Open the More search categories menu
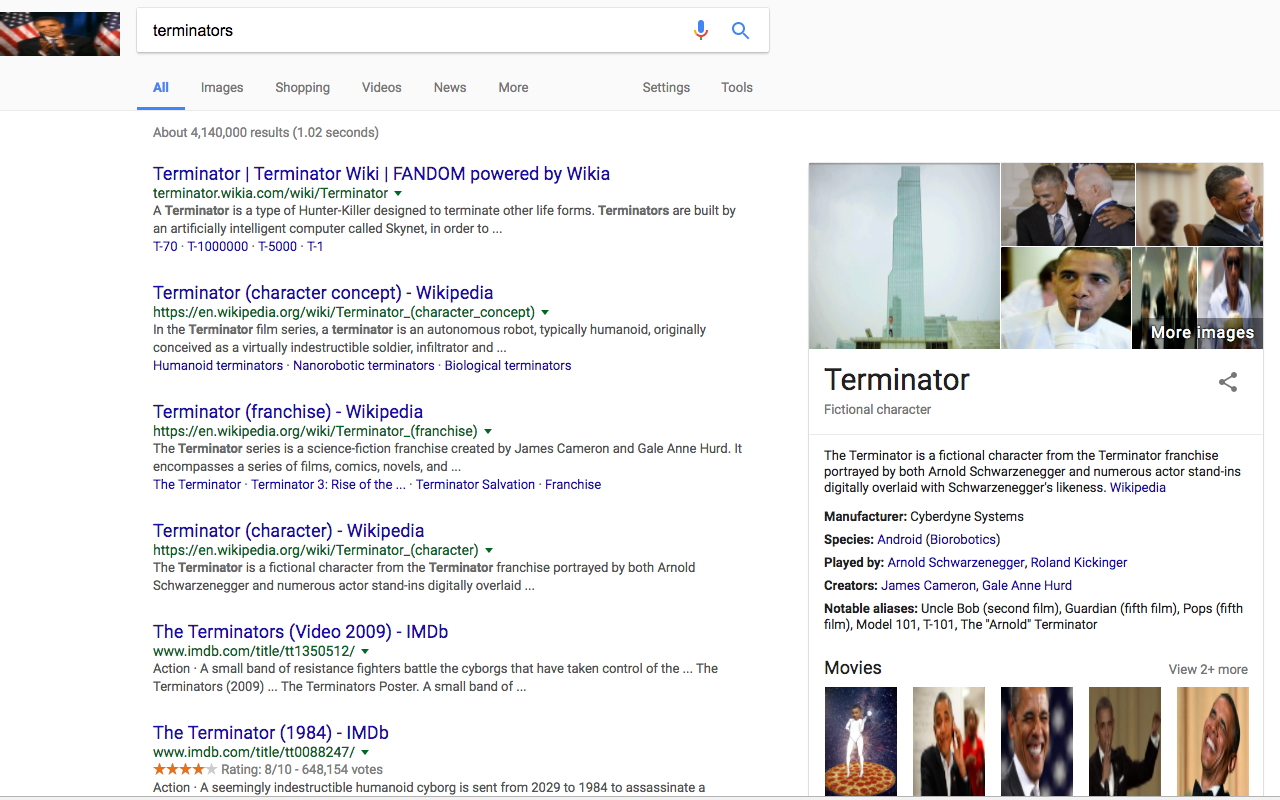The height and width of the screenshot is (800, 1280). [x=513, y=88]
